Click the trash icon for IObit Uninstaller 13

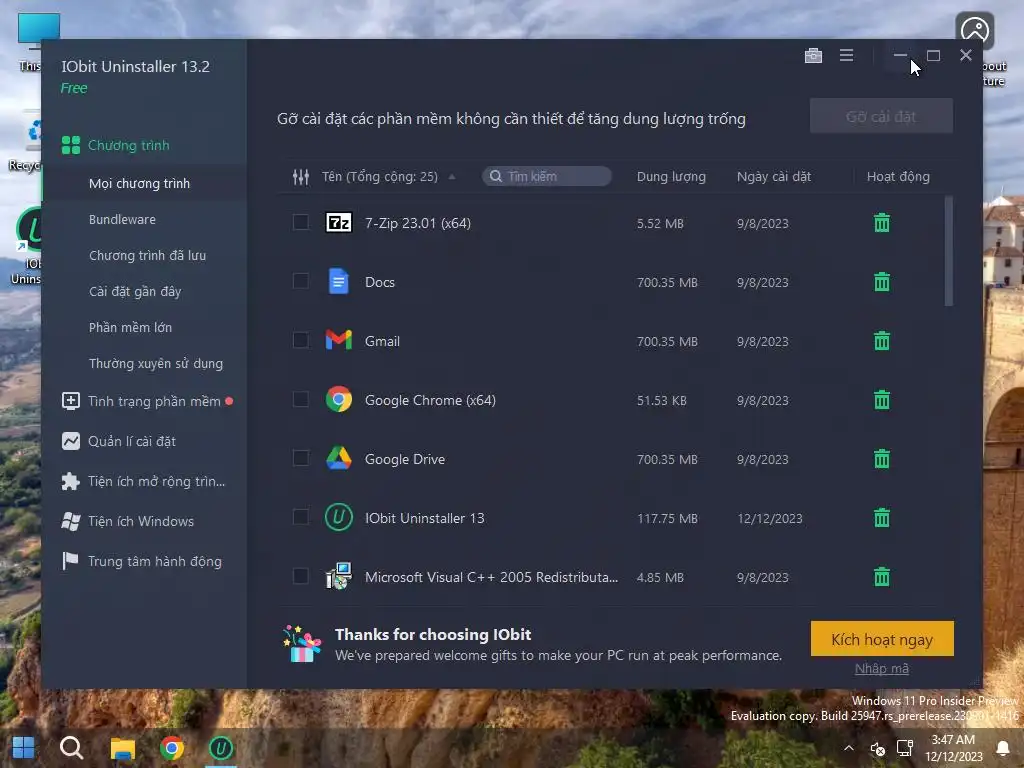(882, 518)
